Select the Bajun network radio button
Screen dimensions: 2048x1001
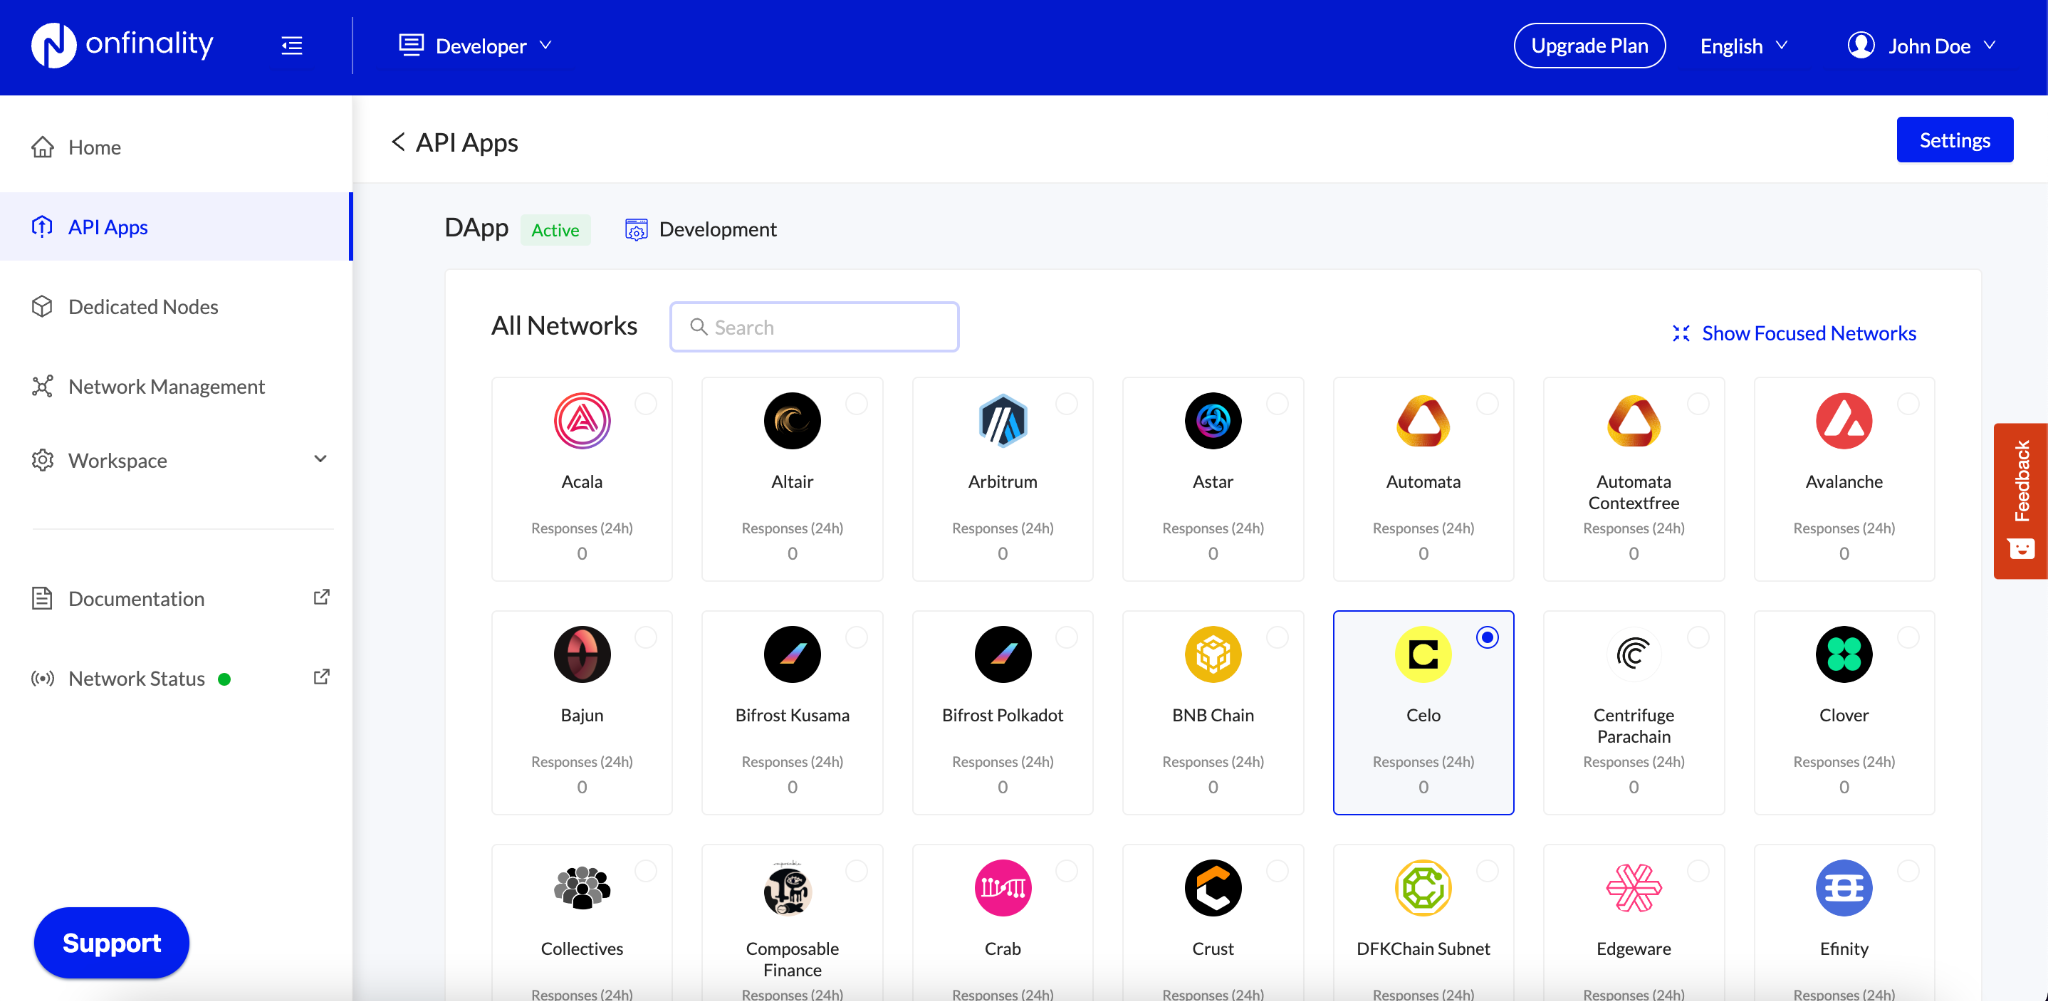tap(646, 637)
